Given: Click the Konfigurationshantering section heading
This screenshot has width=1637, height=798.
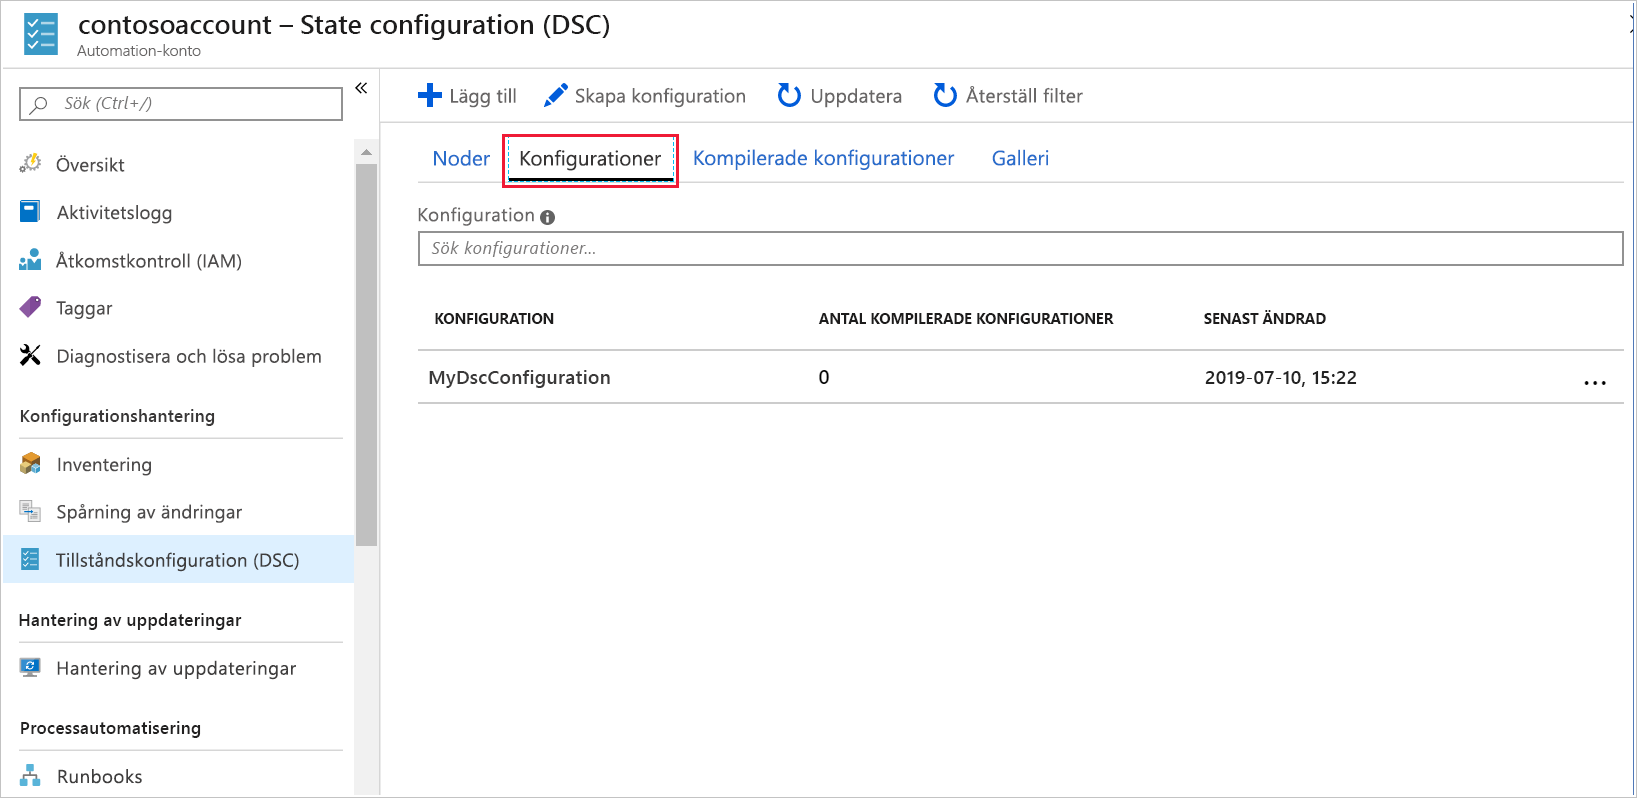Looking at the screenshot, I should tap(117, 416).
